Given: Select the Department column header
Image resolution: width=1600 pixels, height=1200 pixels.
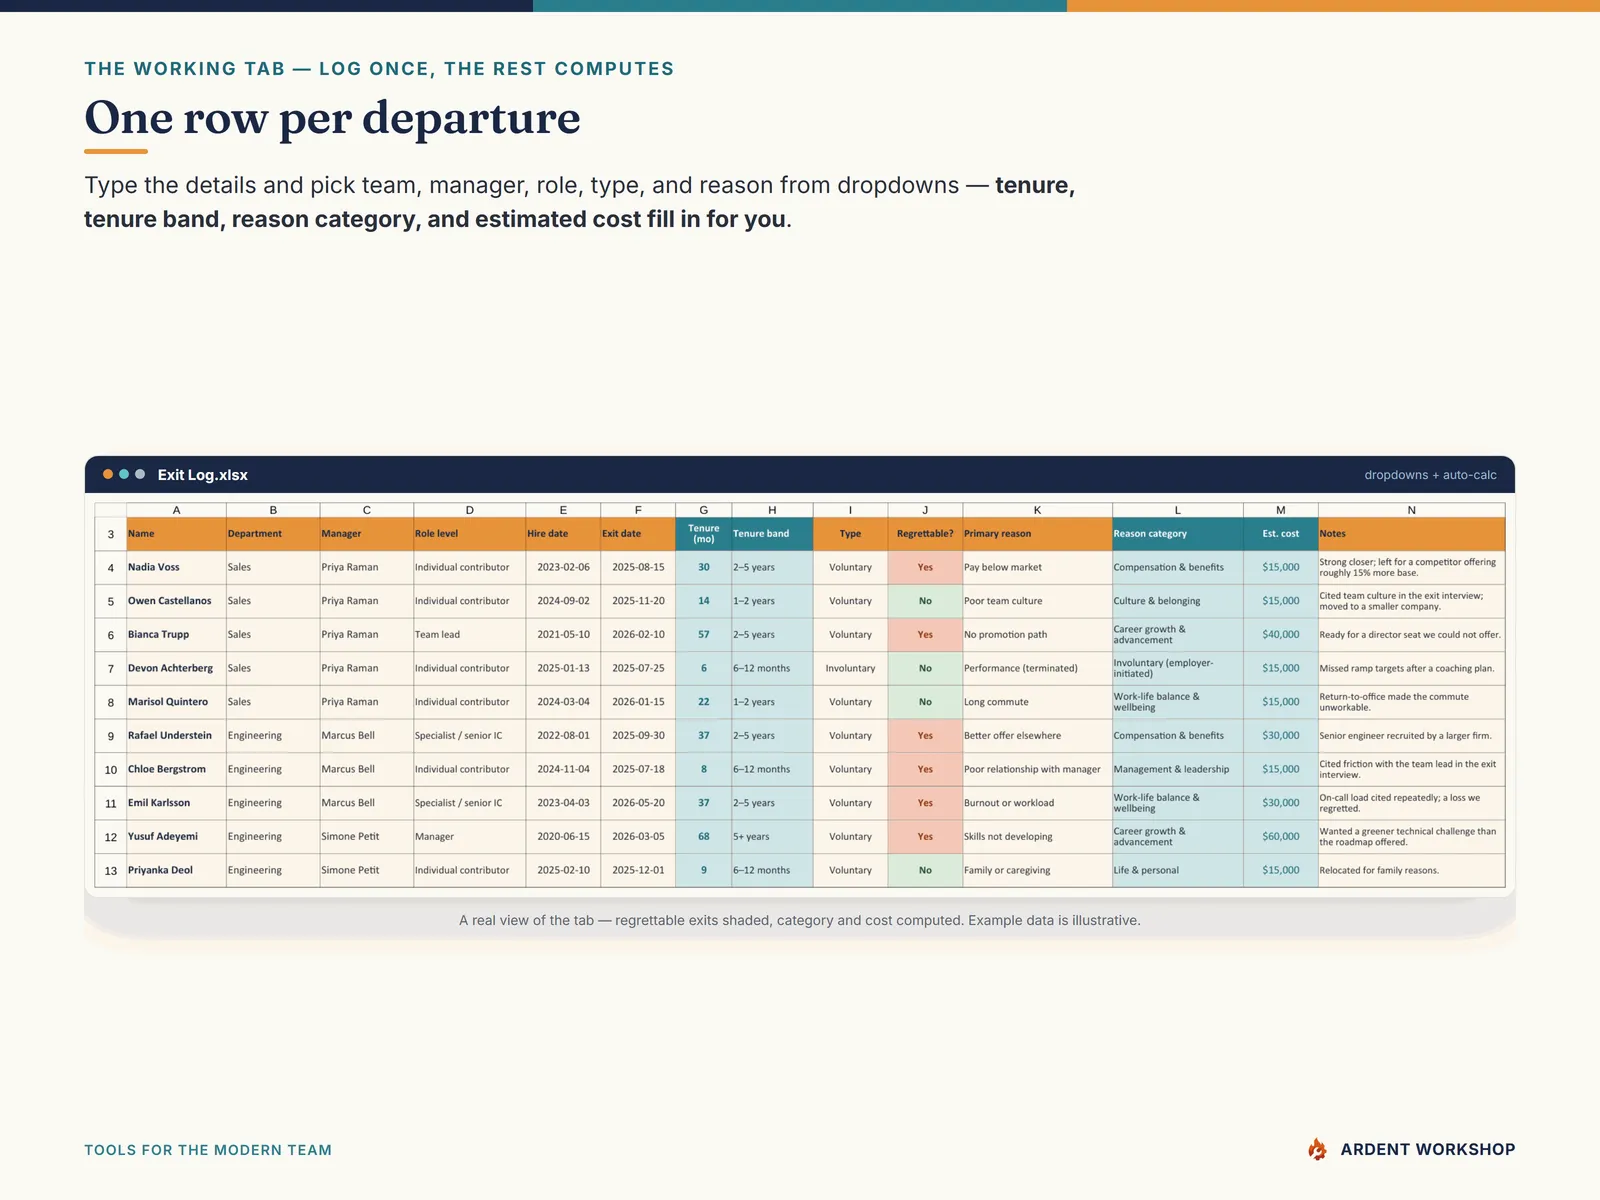Looking at the screenshot, I should 273,534.
